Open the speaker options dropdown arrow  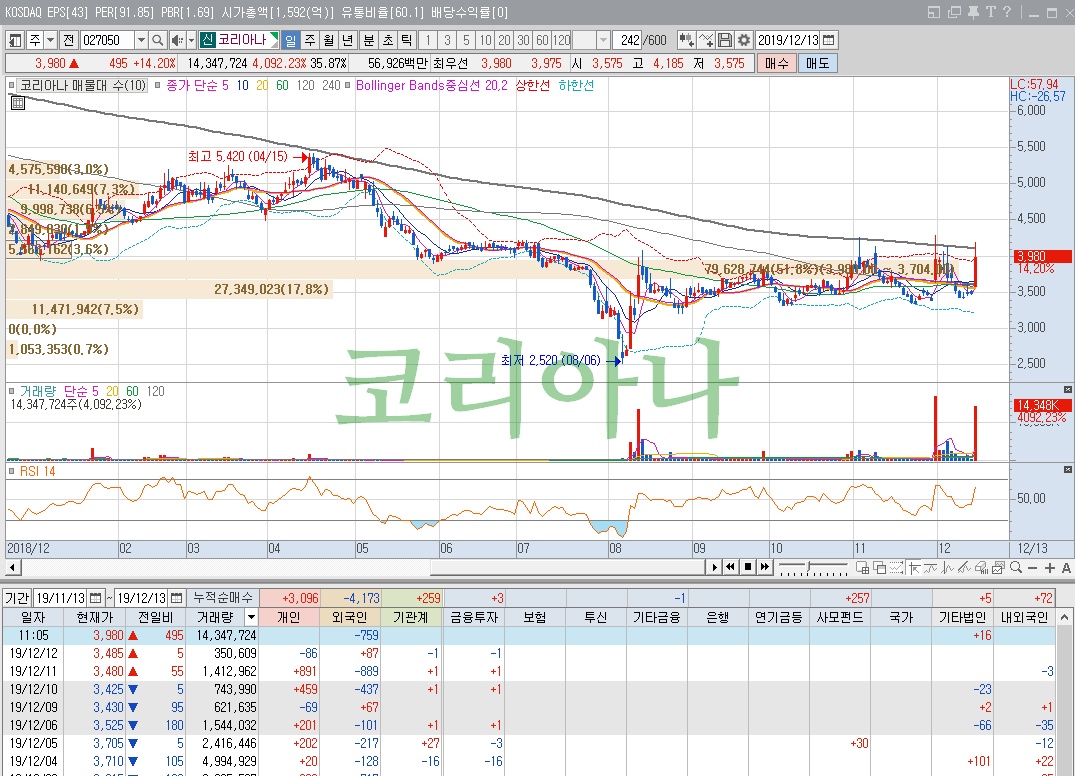(191, 40)
